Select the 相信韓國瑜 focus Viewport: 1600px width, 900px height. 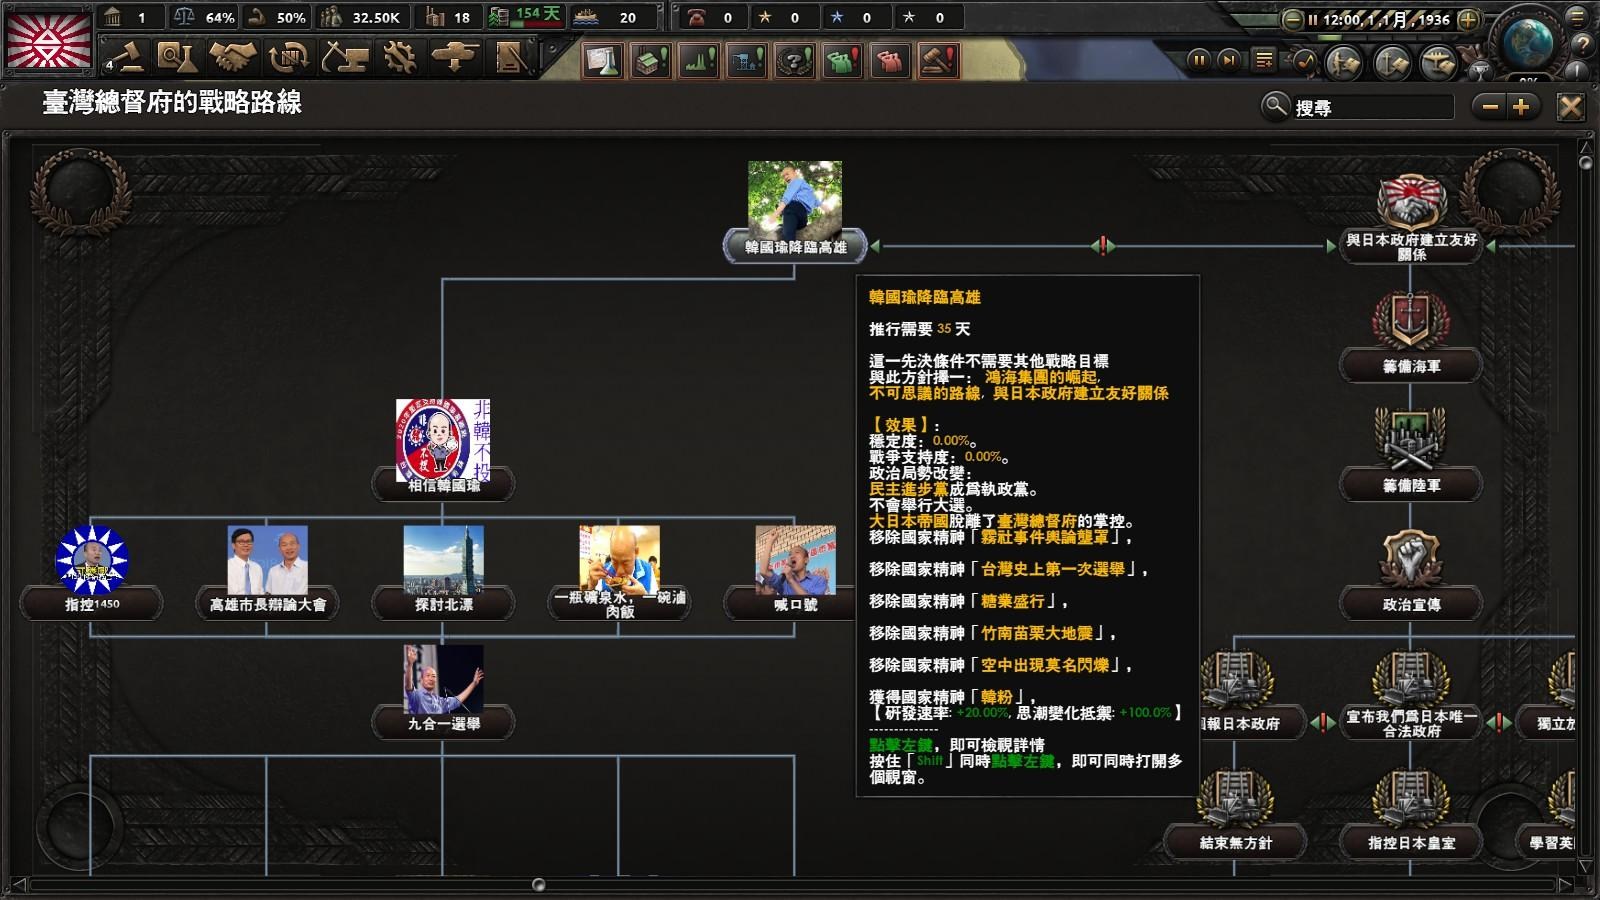point(443,450)
